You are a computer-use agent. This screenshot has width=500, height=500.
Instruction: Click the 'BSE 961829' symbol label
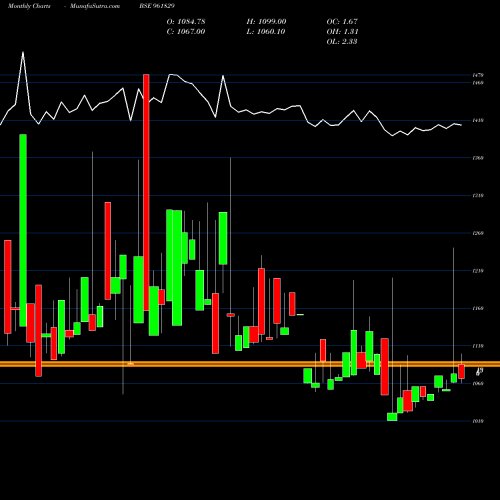[157, 6]
